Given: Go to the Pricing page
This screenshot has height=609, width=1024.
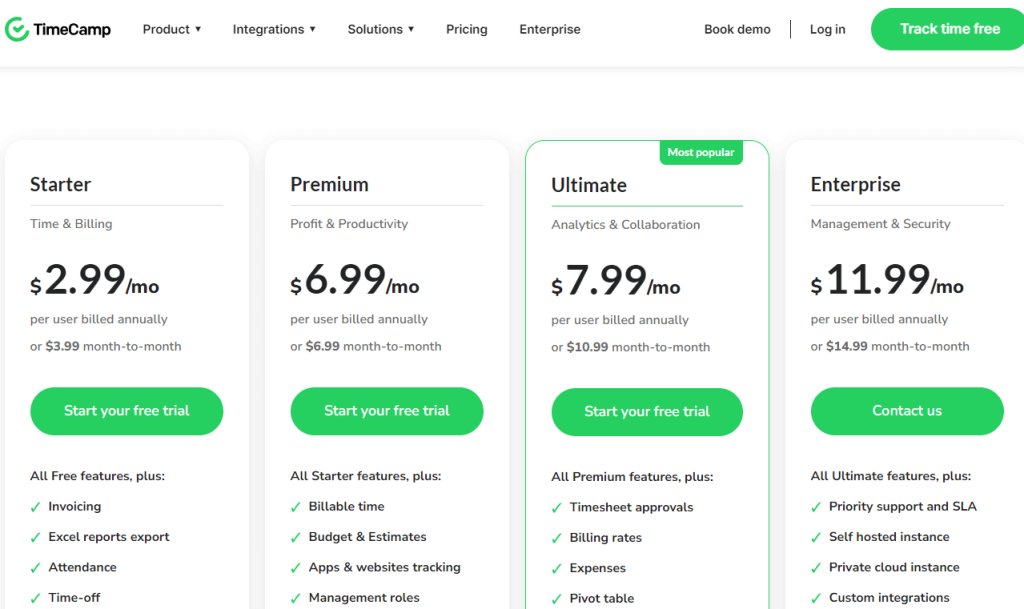Looking at the screenshot, I should 467,29.
